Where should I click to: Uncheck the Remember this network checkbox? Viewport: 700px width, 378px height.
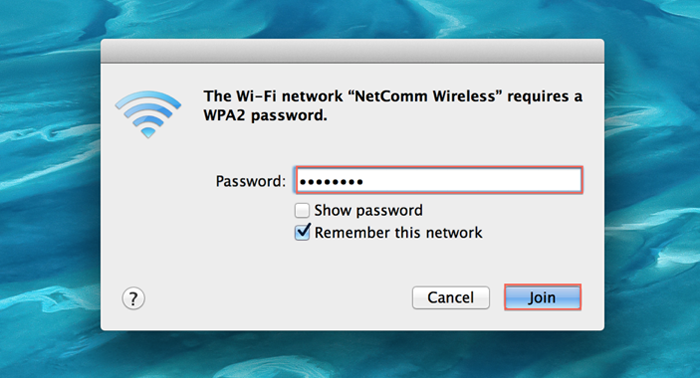click(x=302, y=233)
